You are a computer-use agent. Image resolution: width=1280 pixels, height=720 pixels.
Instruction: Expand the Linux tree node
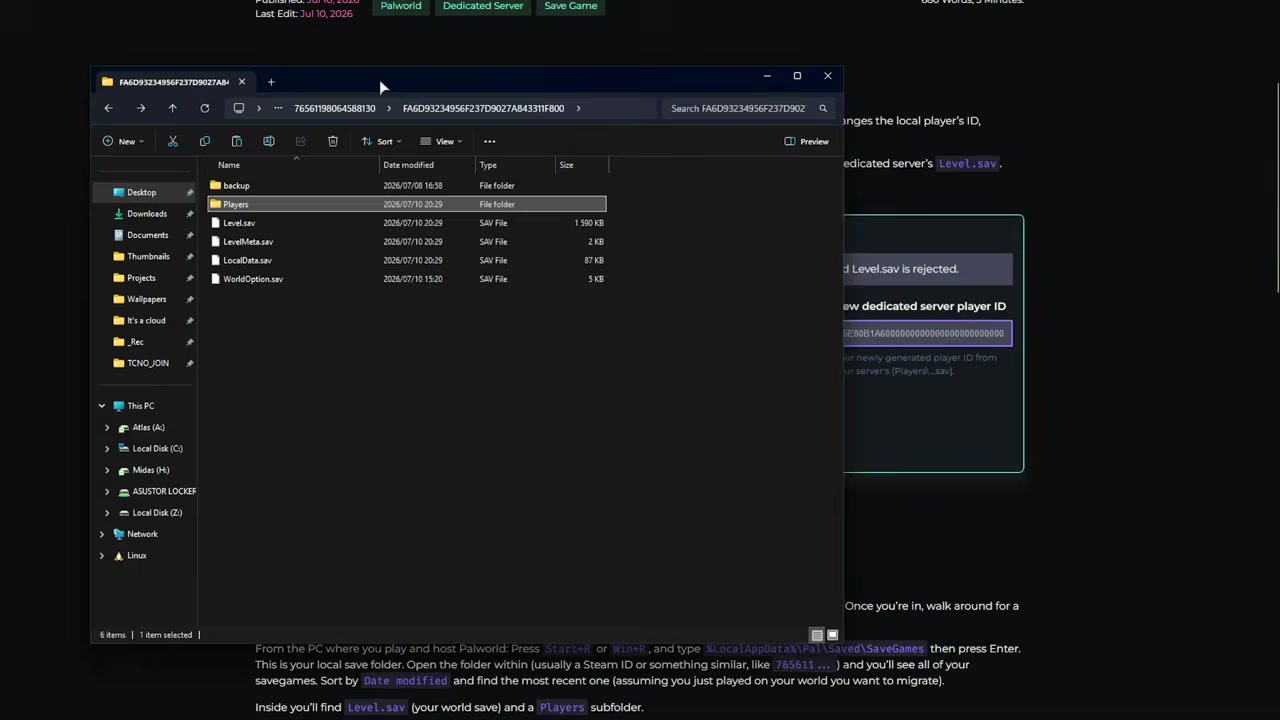pyautogui.click(x=101, y=556)
